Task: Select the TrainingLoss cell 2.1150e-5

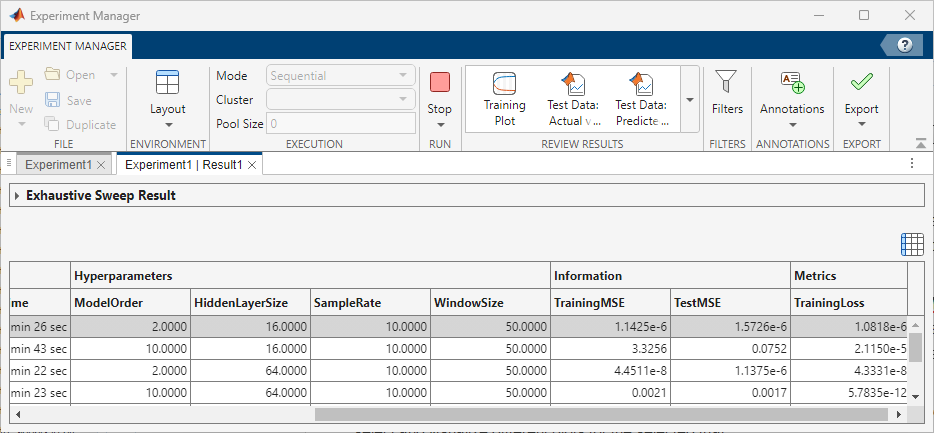Action: point(849,348)
